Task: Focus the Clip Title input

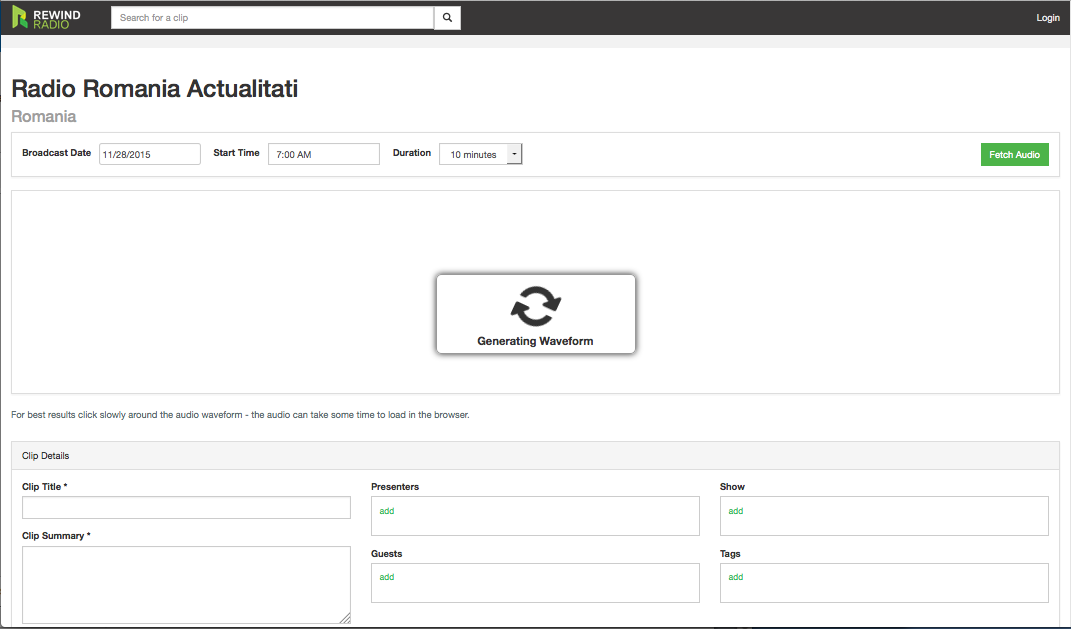Action: click(186, 507)
